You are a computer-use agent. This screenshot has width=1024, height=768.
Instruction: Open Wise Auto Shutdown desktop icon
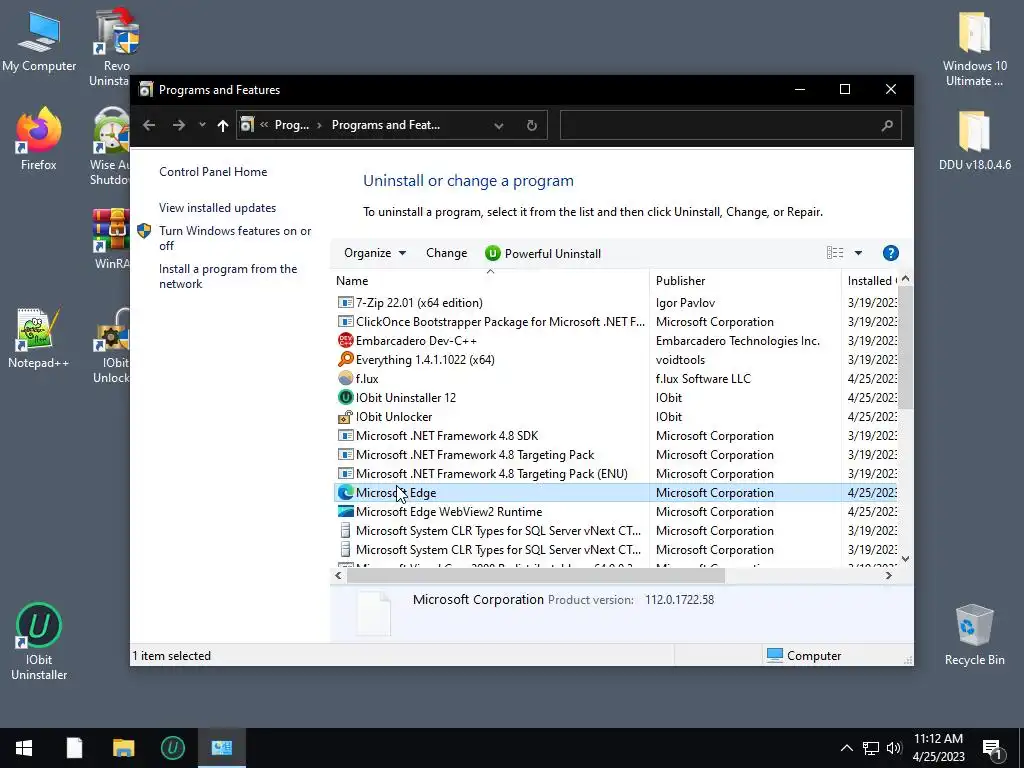[112, 146]
